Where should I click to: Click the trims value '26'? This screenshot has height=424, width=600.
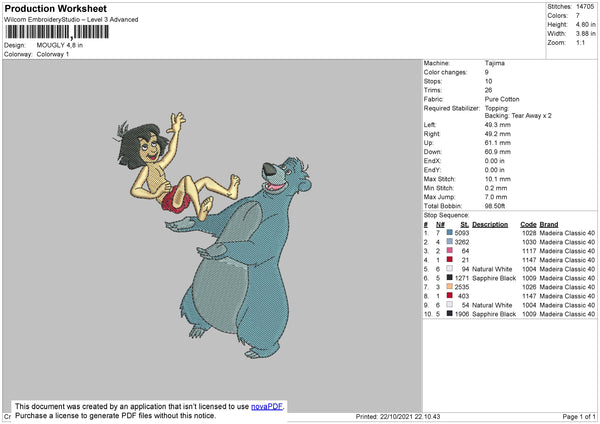coord(488,90)
